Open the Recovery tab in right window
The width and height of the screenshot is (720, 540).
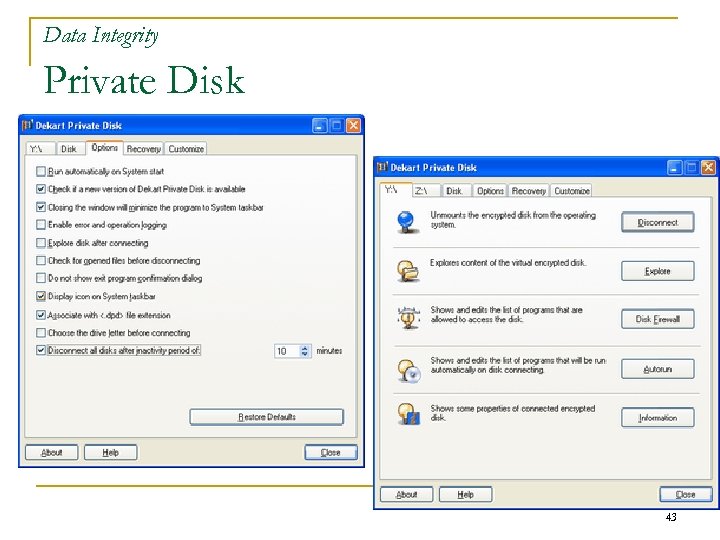click(529, 191)
